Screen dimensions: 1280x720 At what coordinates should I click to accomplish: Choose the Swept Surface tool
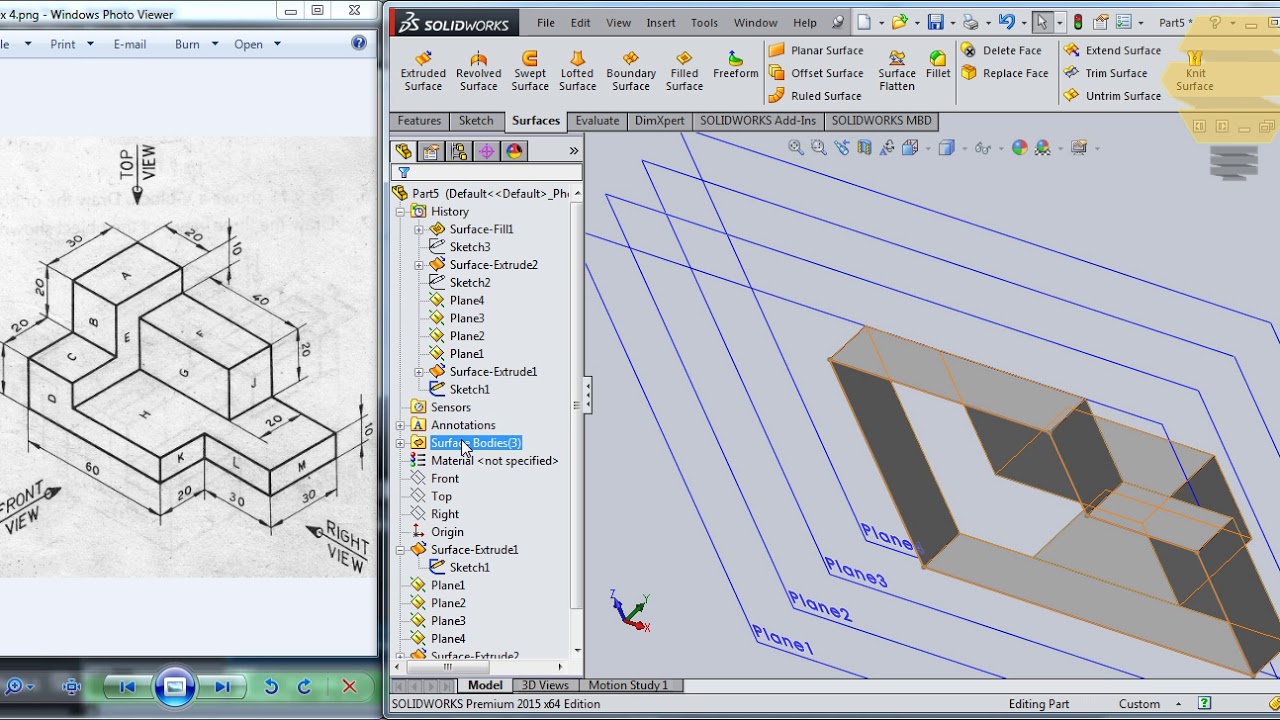point(530,71)
